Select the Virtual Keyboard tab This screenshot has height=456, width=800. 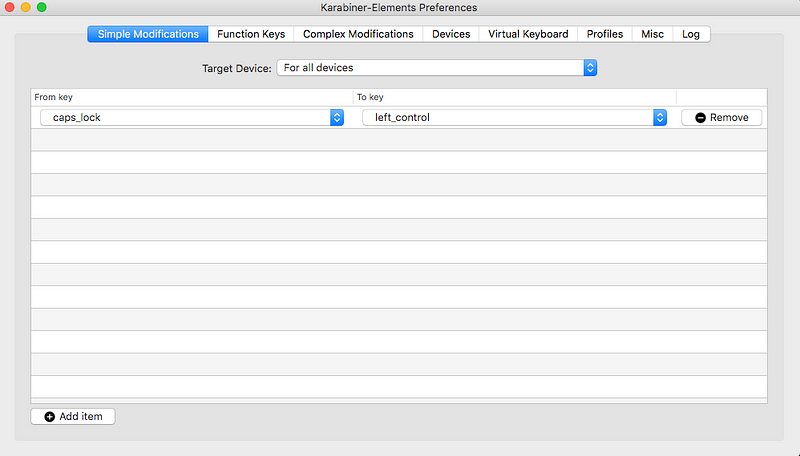(528, 34)
